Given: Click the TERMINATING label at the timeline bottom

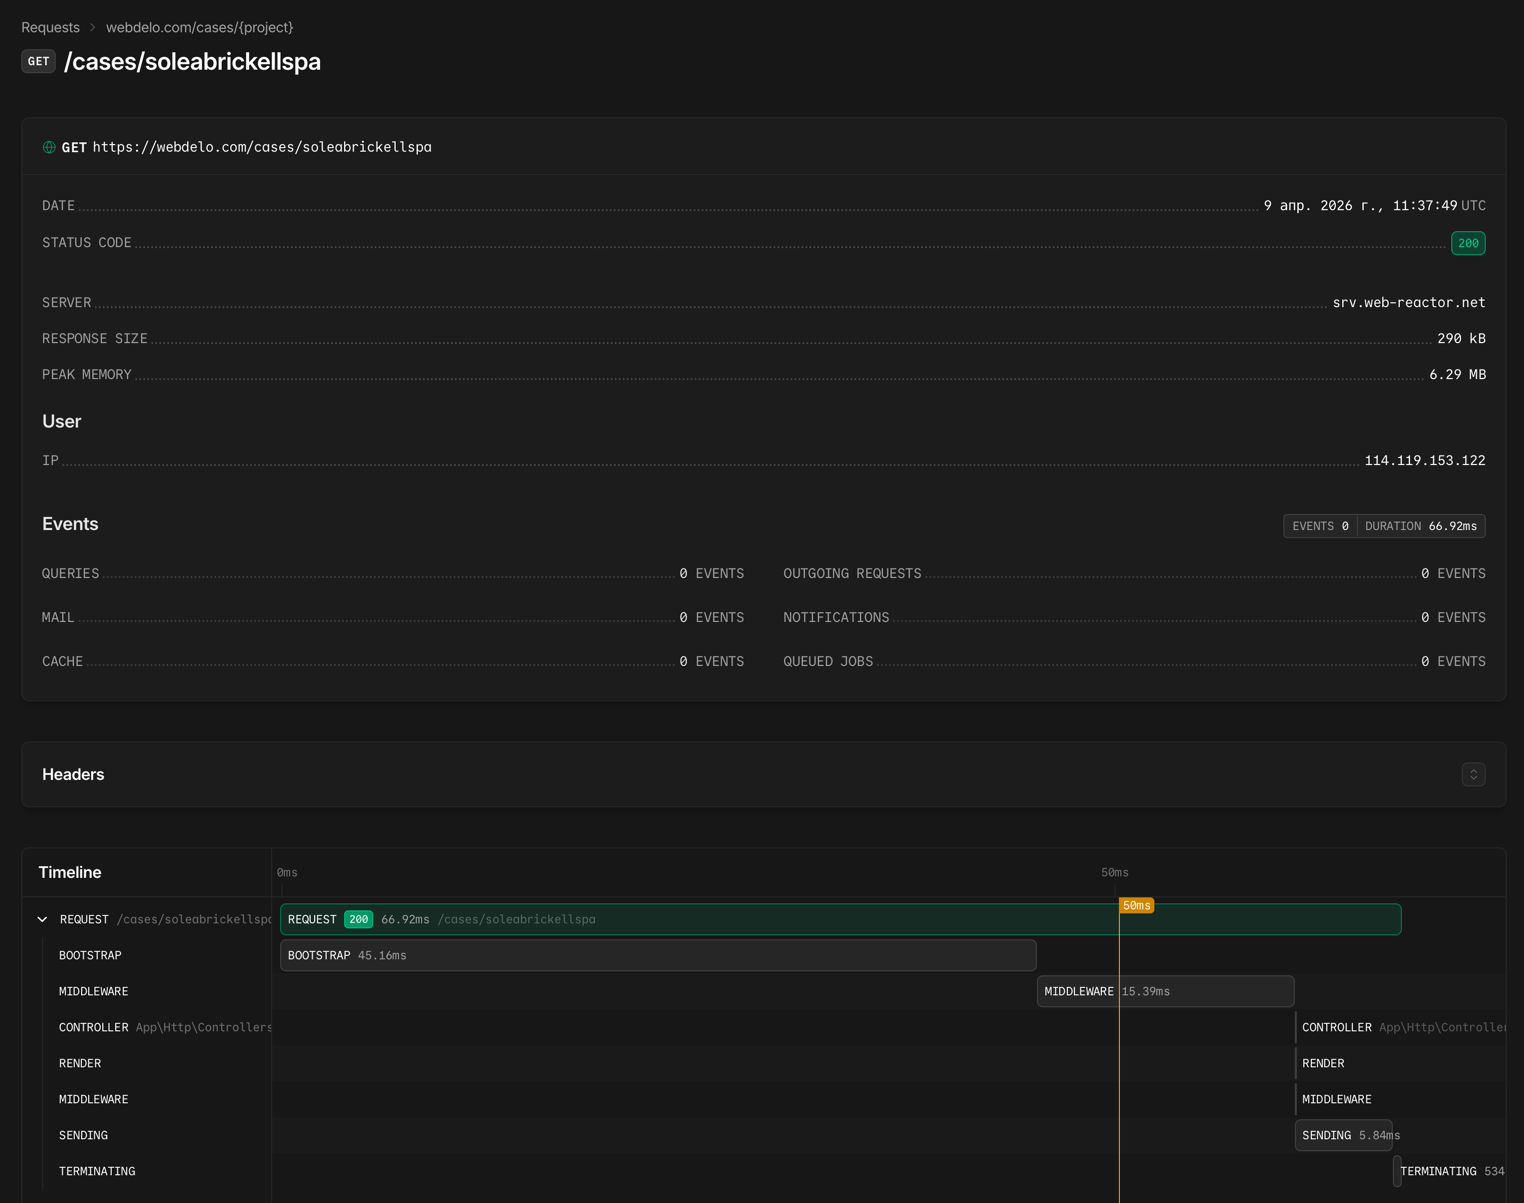Looking at the screenshot, I should [x=97, y=1171].
